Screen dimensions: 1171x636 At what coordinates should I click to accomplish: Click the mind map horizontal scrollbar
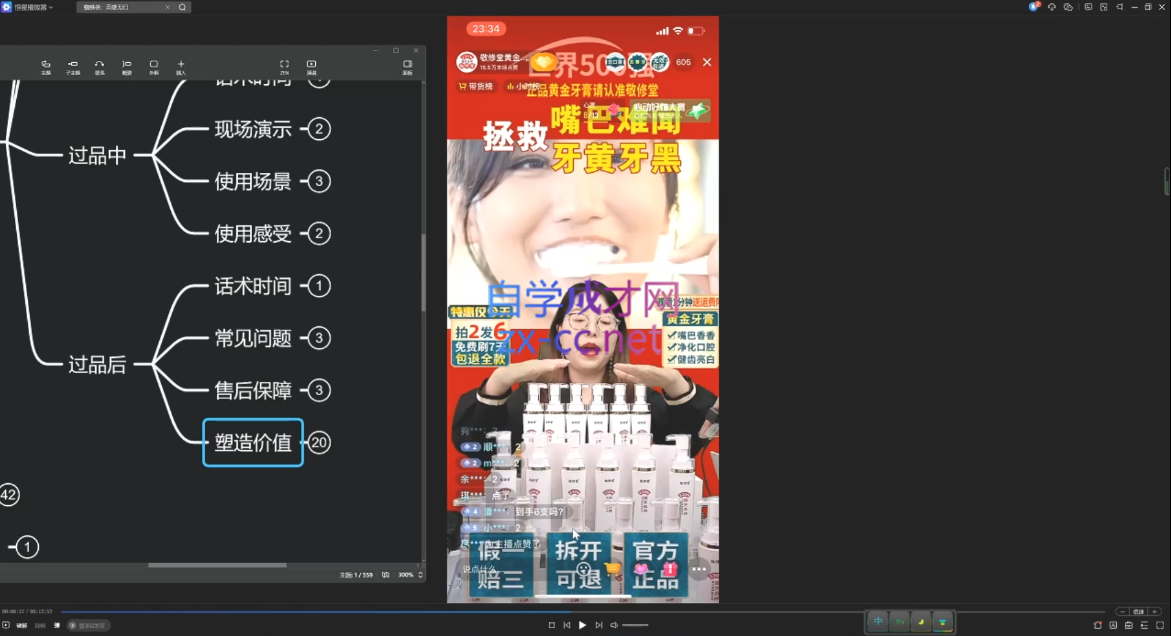[217, 565]
